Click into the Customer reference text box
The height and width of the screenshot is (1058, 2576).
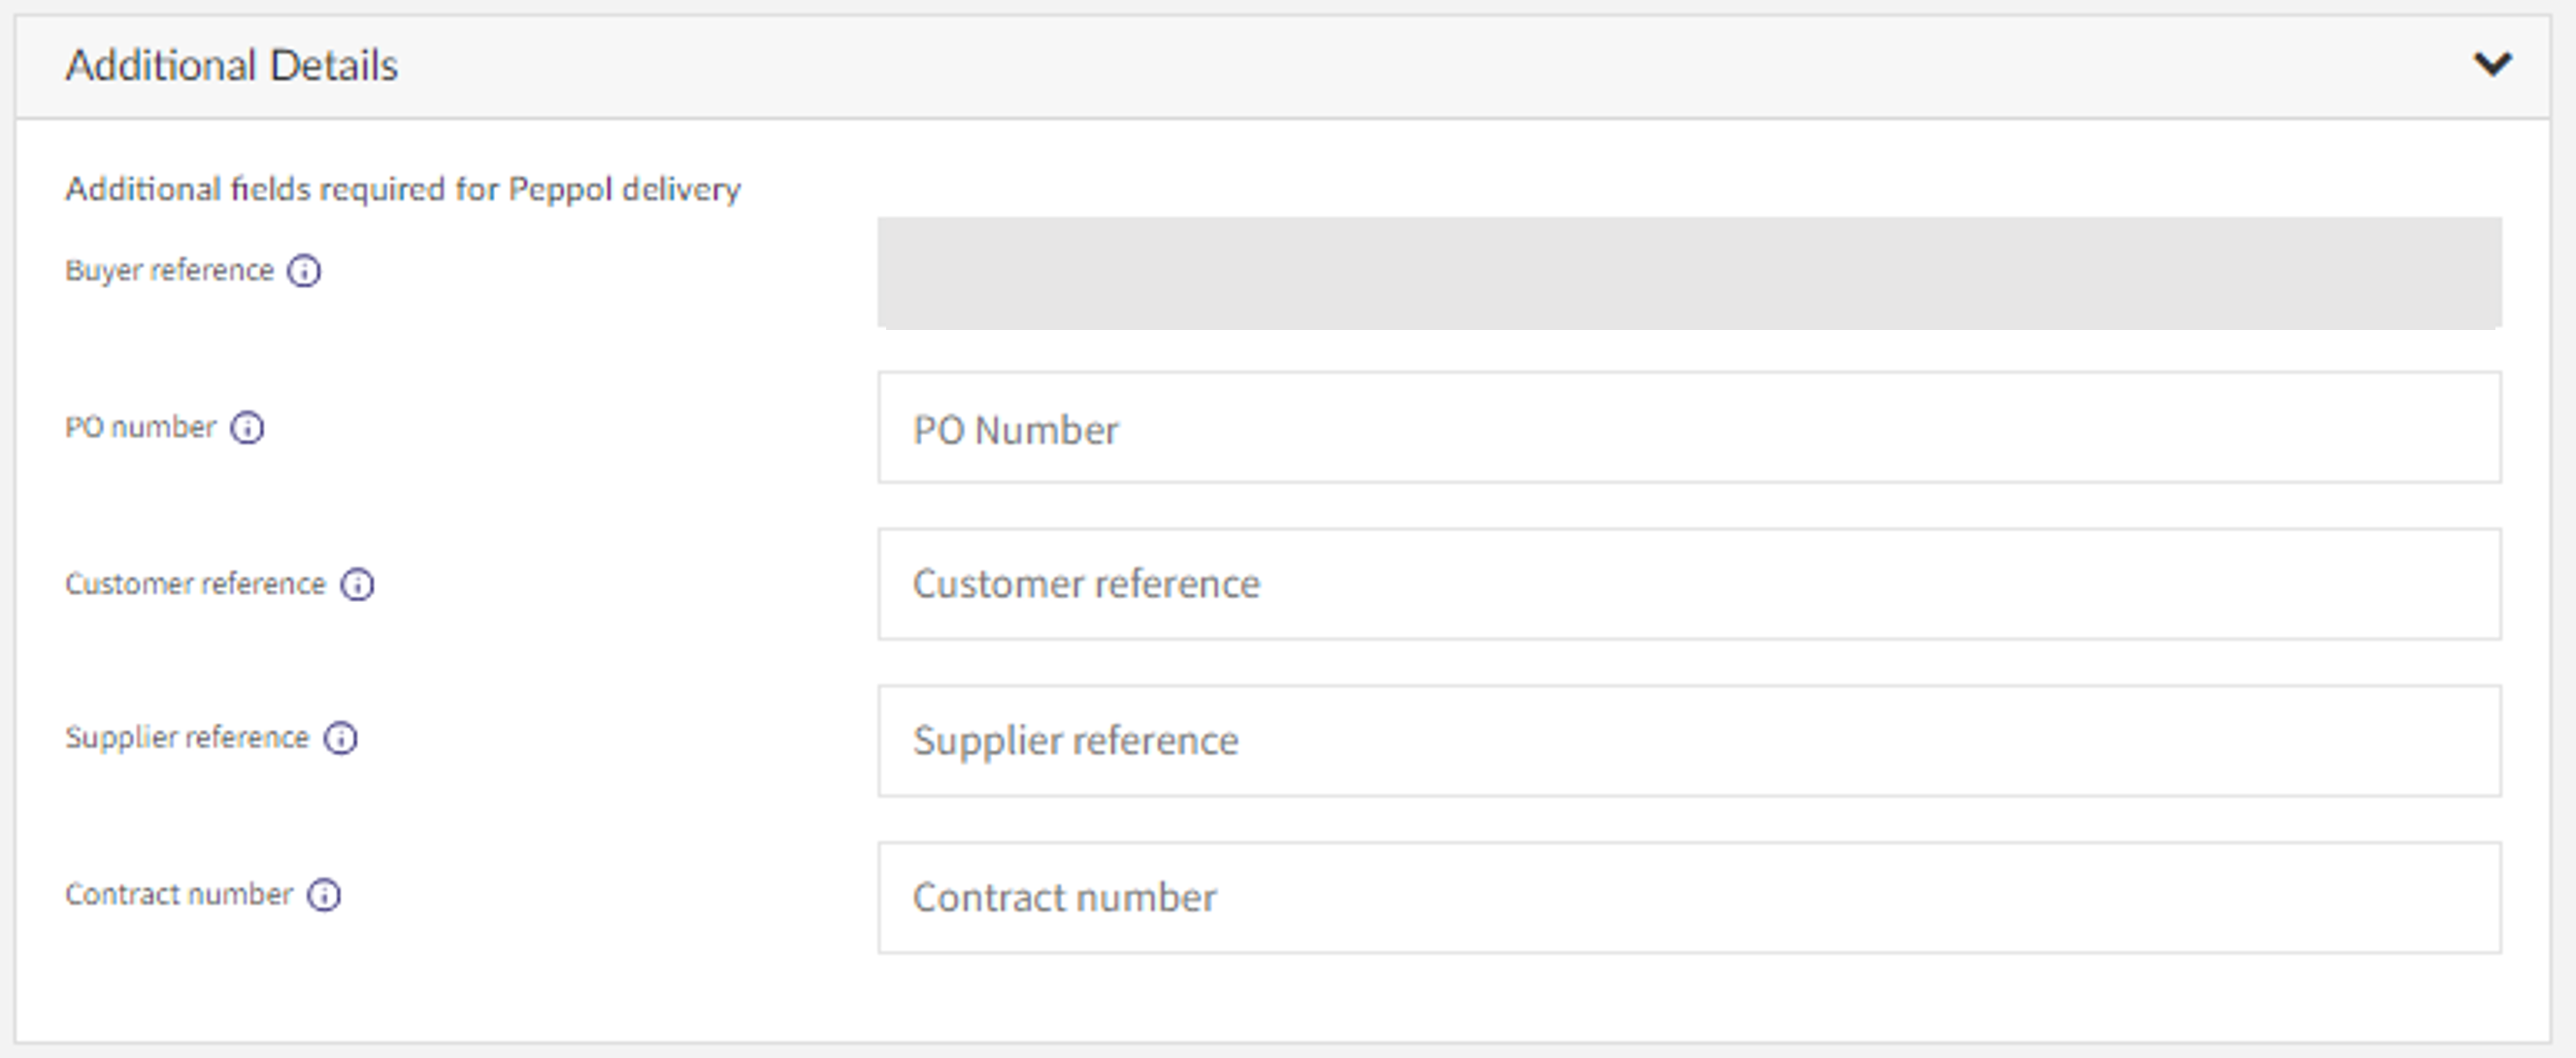pos(1689,584)
